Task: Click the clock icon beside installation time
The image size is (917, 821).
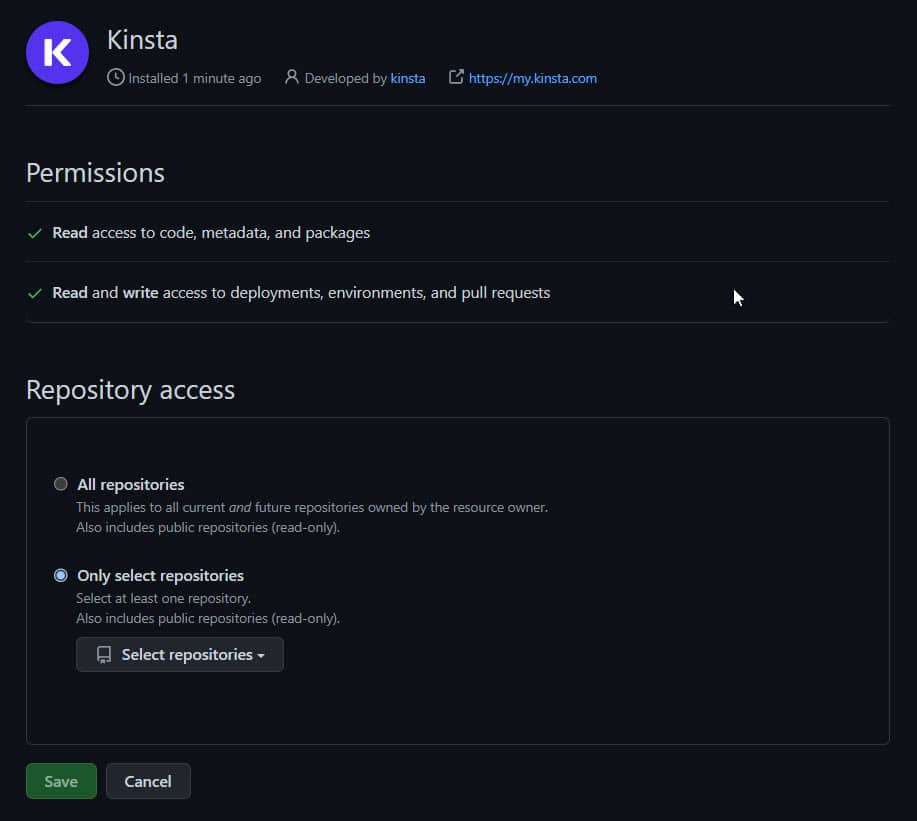Action: click(x=116, y=78)
